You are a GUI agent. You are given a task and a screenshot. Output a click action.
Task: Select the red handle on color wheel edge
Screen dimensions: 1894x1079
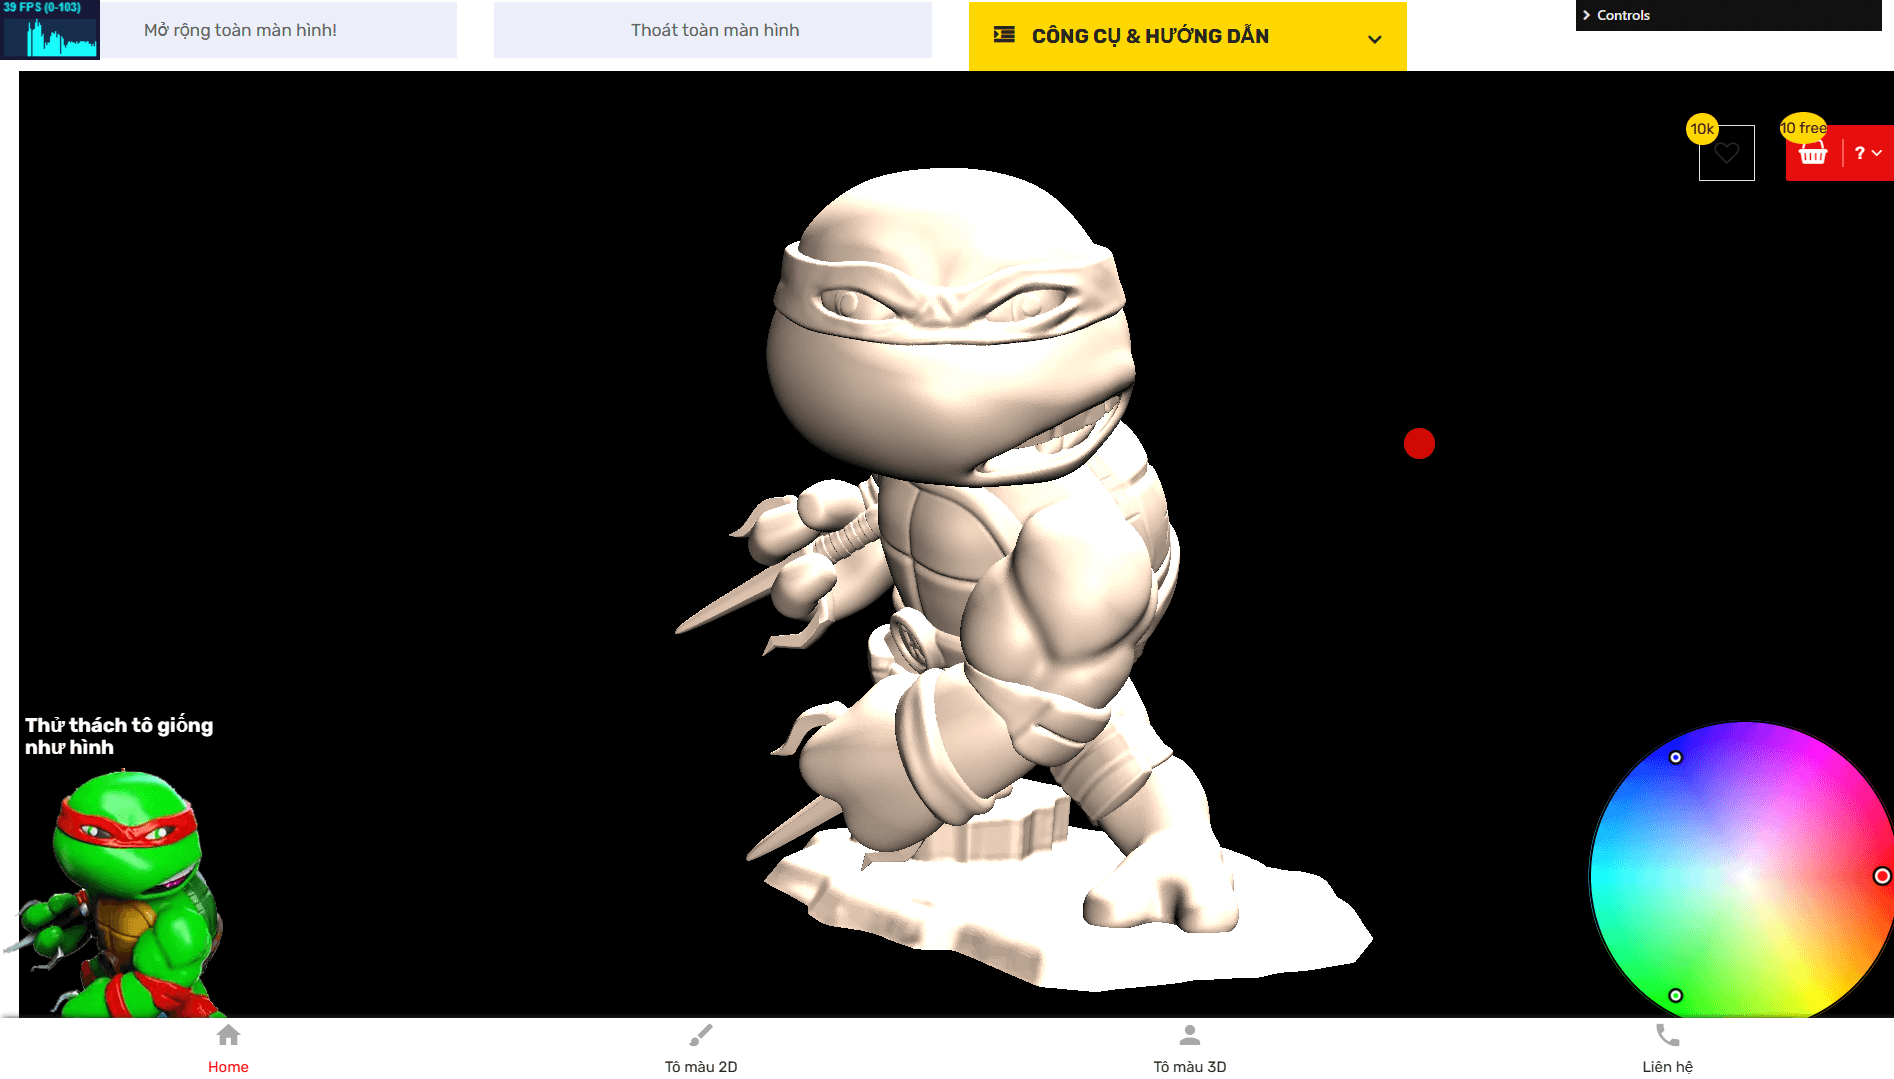click(1882, 876)
